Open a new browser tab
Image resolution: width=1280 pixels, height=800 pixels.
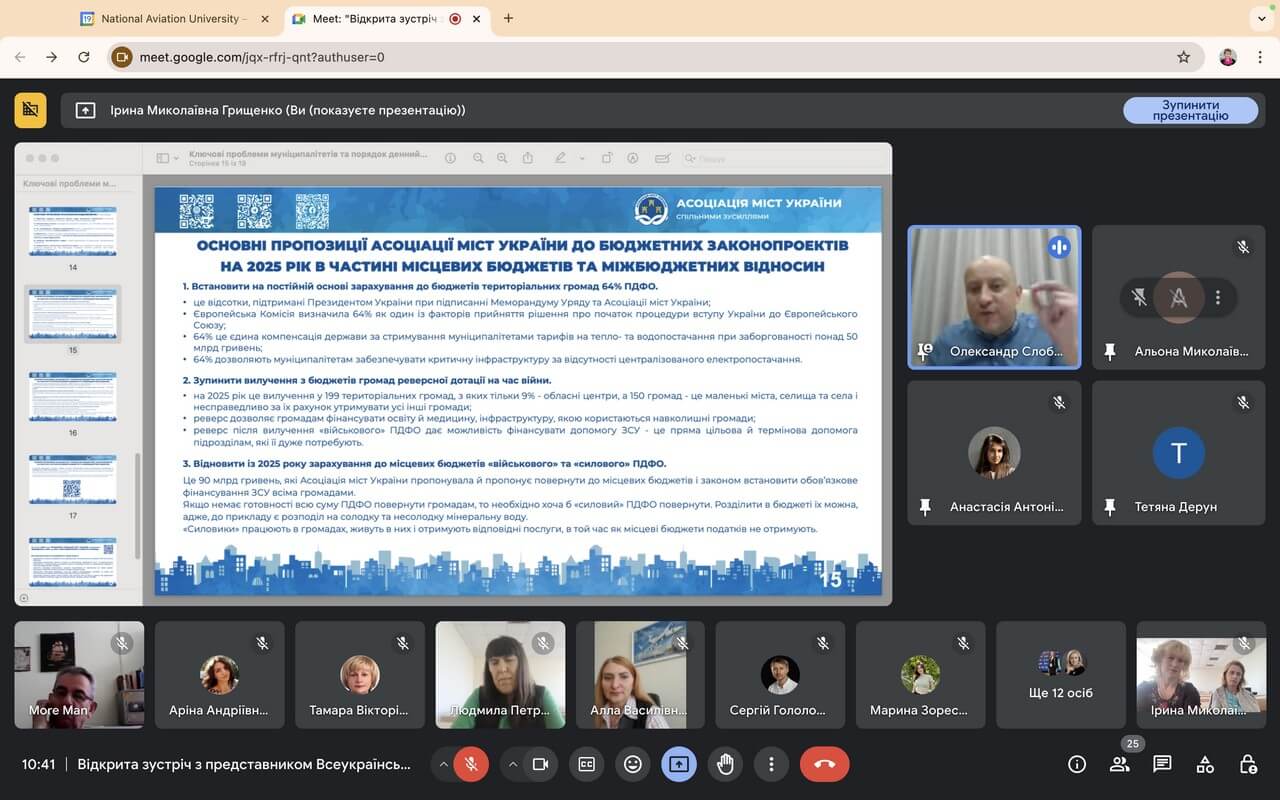click(508, 18)
